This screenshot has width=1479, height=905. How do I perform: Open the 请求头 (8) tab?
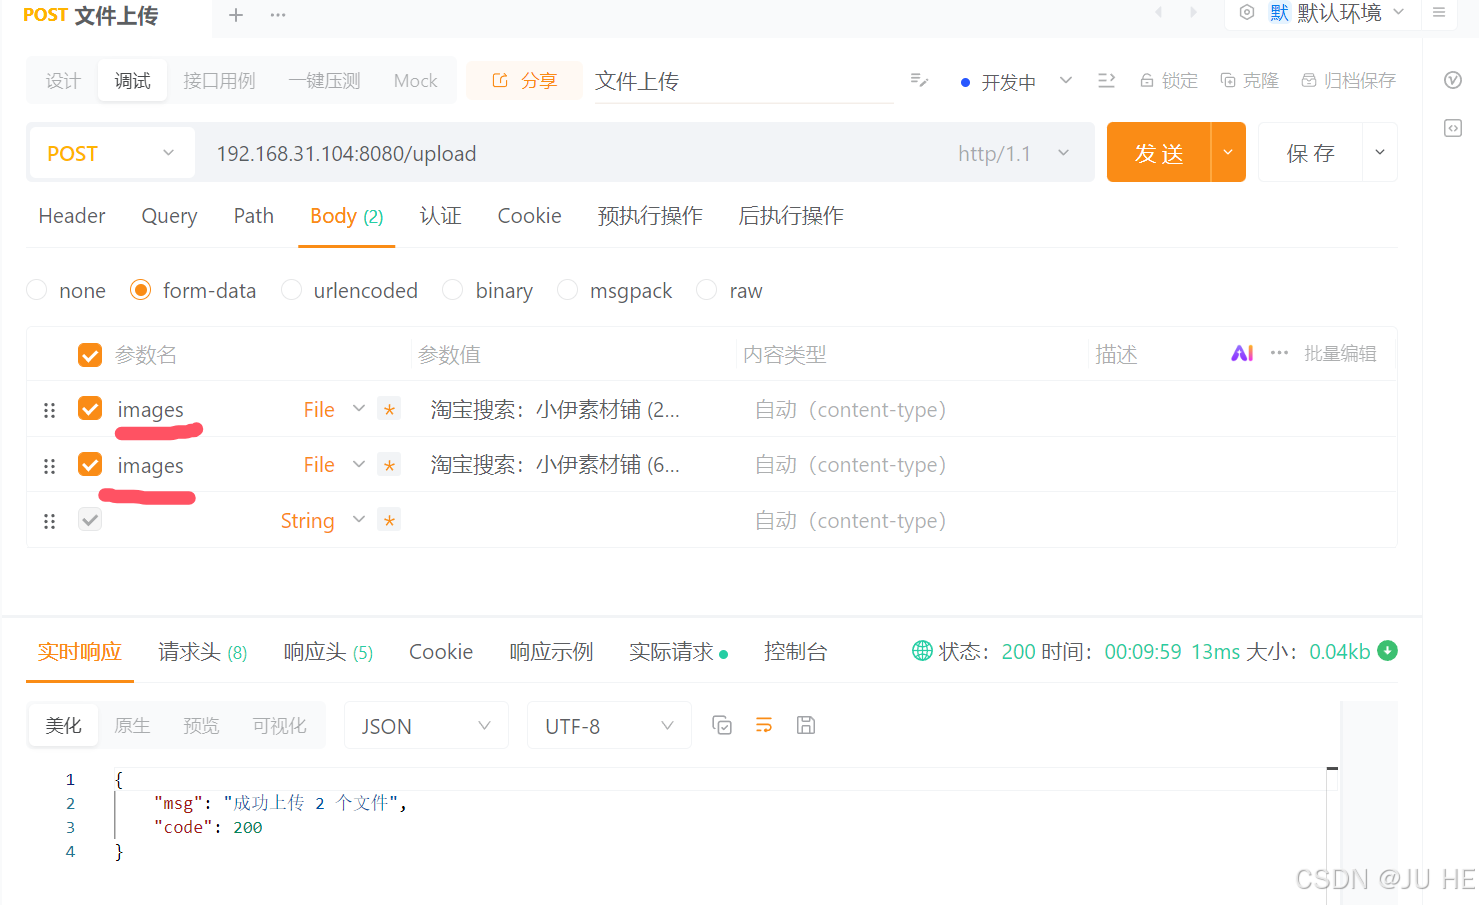203,652
